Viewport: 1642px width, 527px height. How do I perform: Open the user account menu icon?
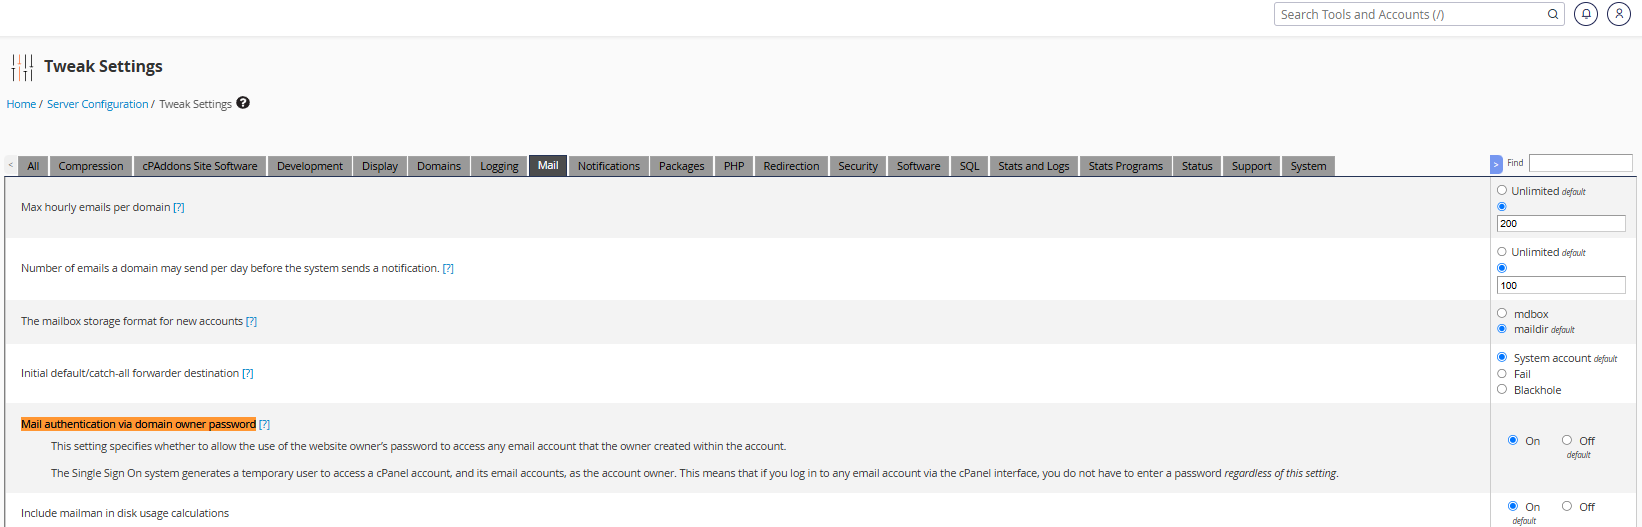(x=1619, y=14)
